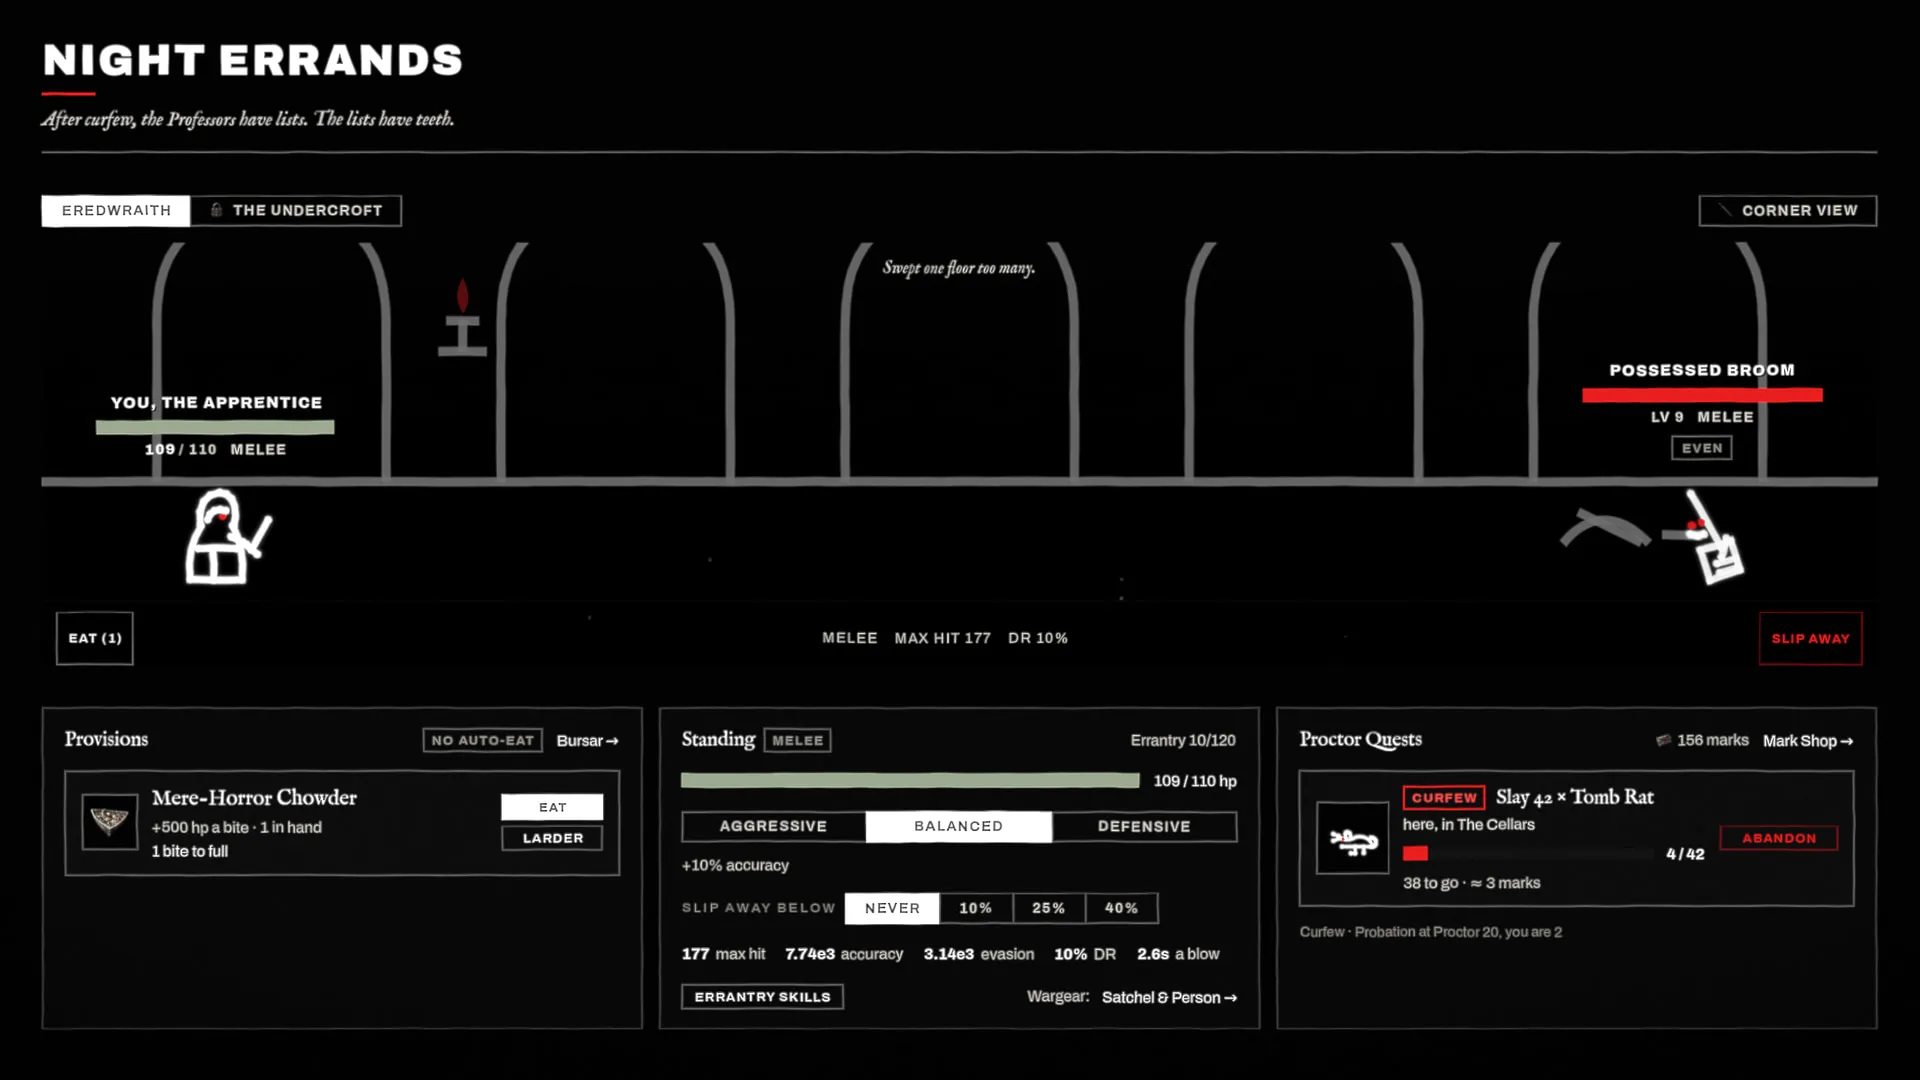
Task: Click the Mere-Horror Chowder bowl icon
Action: pos(110,822)
